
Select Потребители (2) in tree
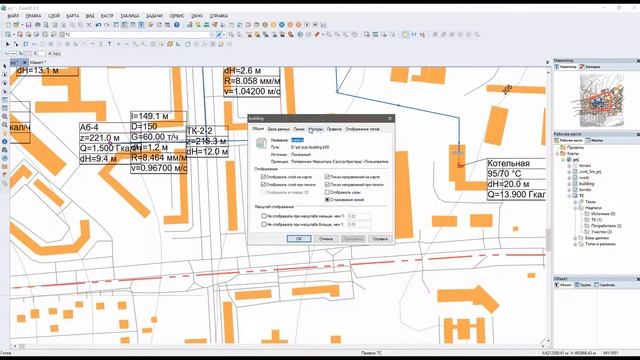tap(606, 226)
